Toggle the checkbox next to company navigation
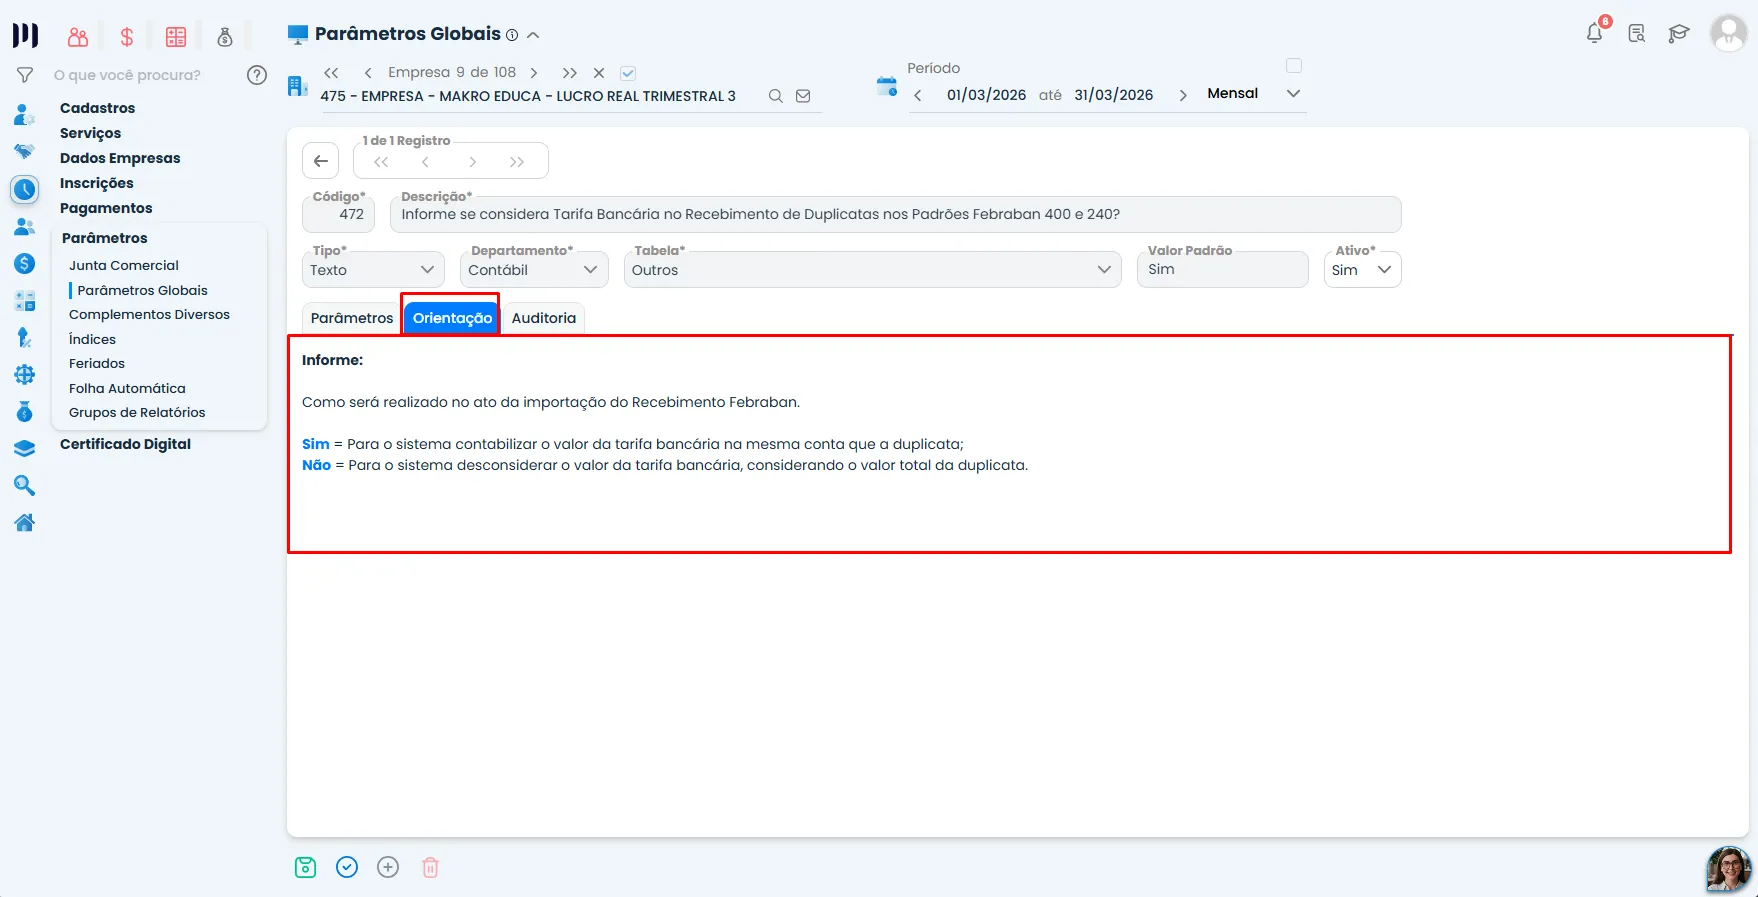Viewport: 1758px width, 897px height. (628, 73)
